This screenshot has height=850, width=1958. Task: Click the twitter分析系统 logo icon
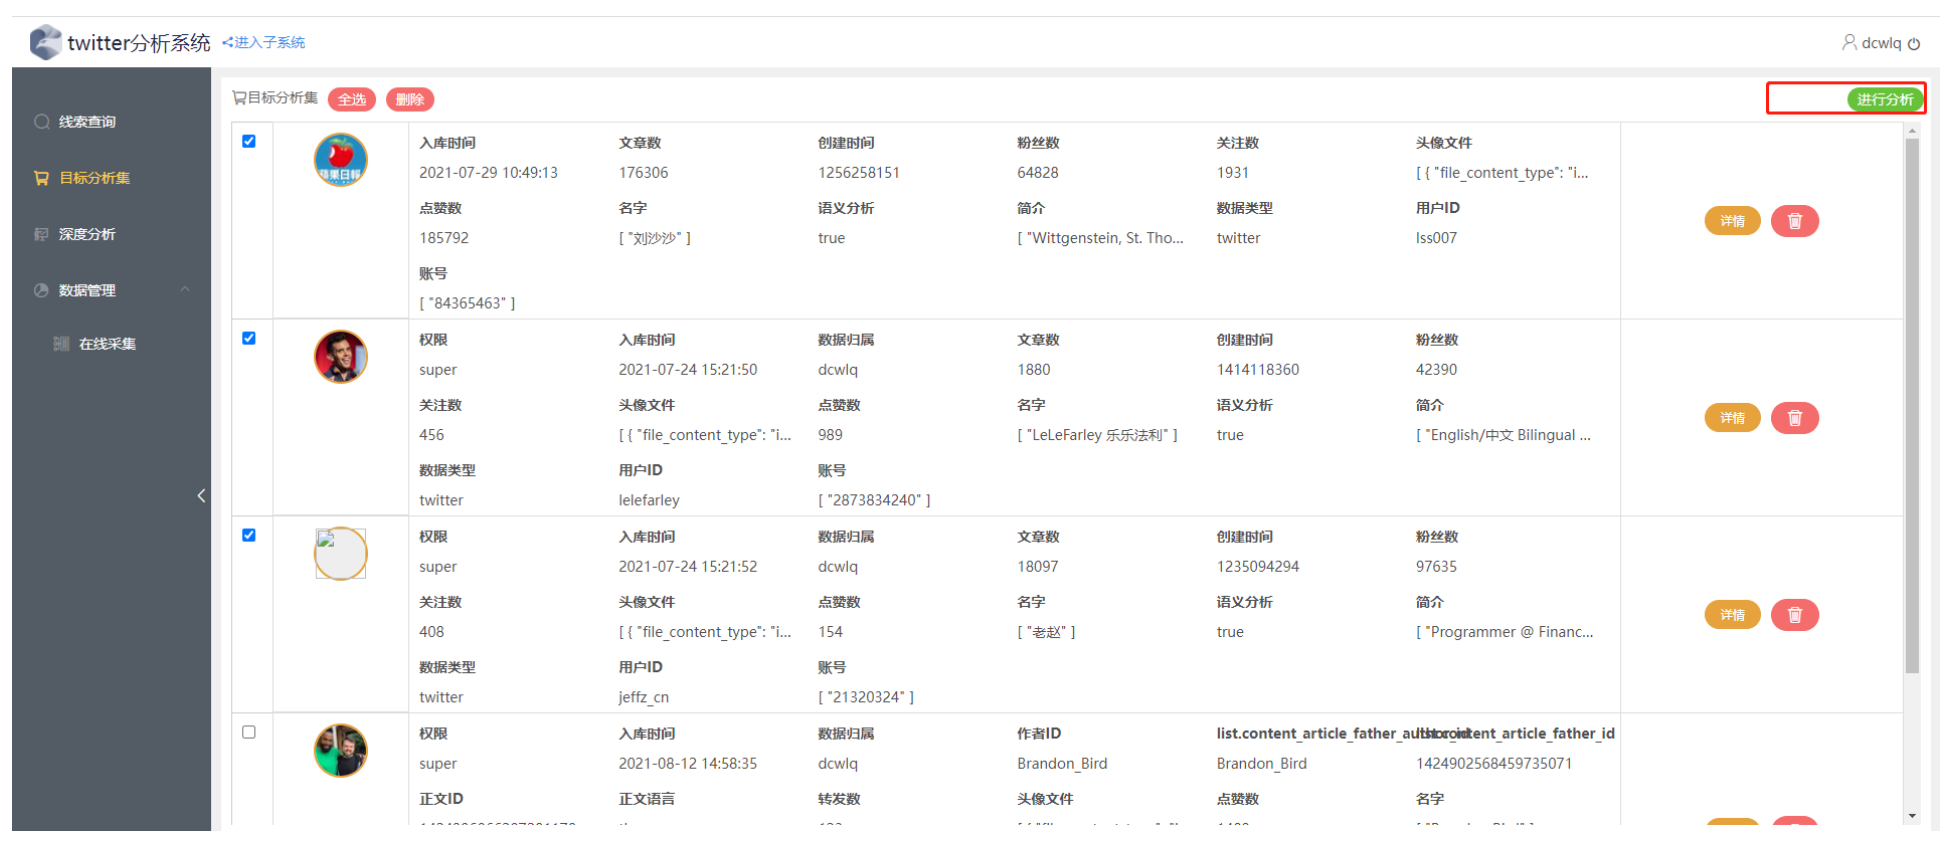point(46,43)
